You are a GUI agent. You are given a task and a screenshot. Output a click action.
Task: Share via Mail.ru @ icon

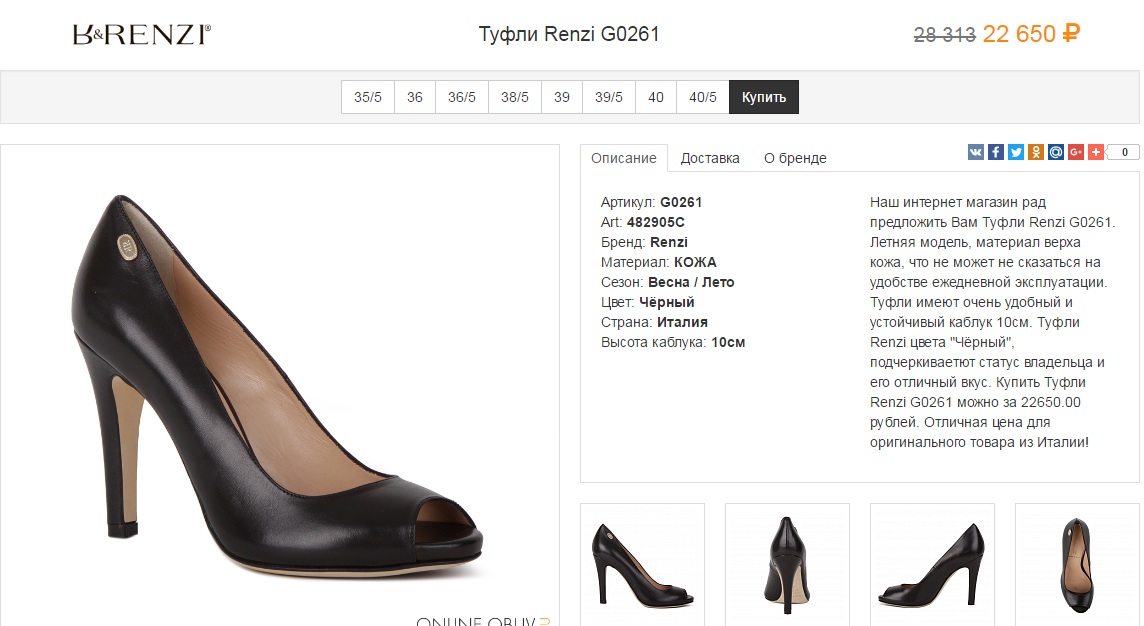tap(1056, 152)
